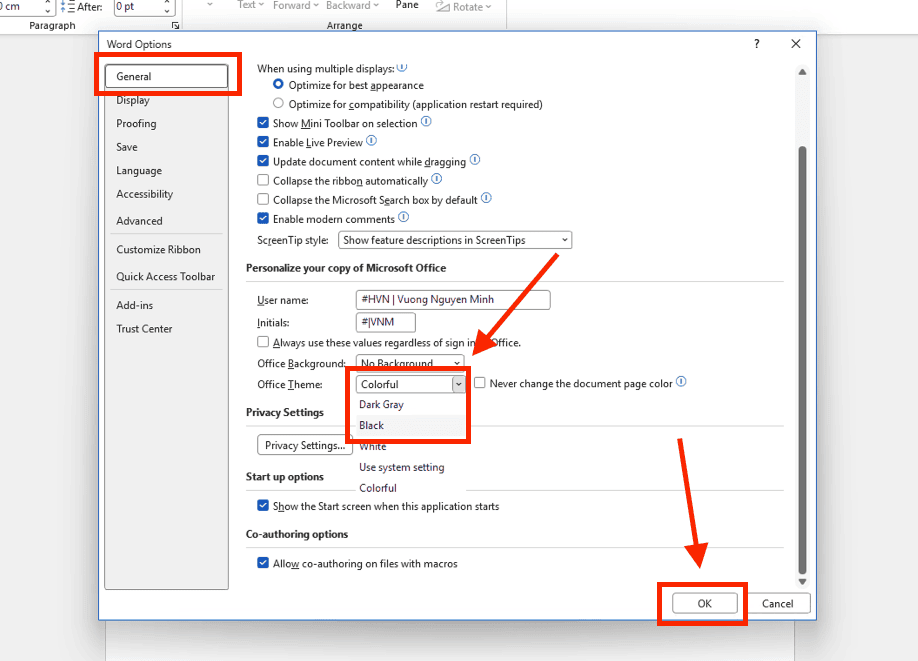Open the Bring Forward dropdown in ribbon
The image size is (918, 661).
[x=296, y=5]
